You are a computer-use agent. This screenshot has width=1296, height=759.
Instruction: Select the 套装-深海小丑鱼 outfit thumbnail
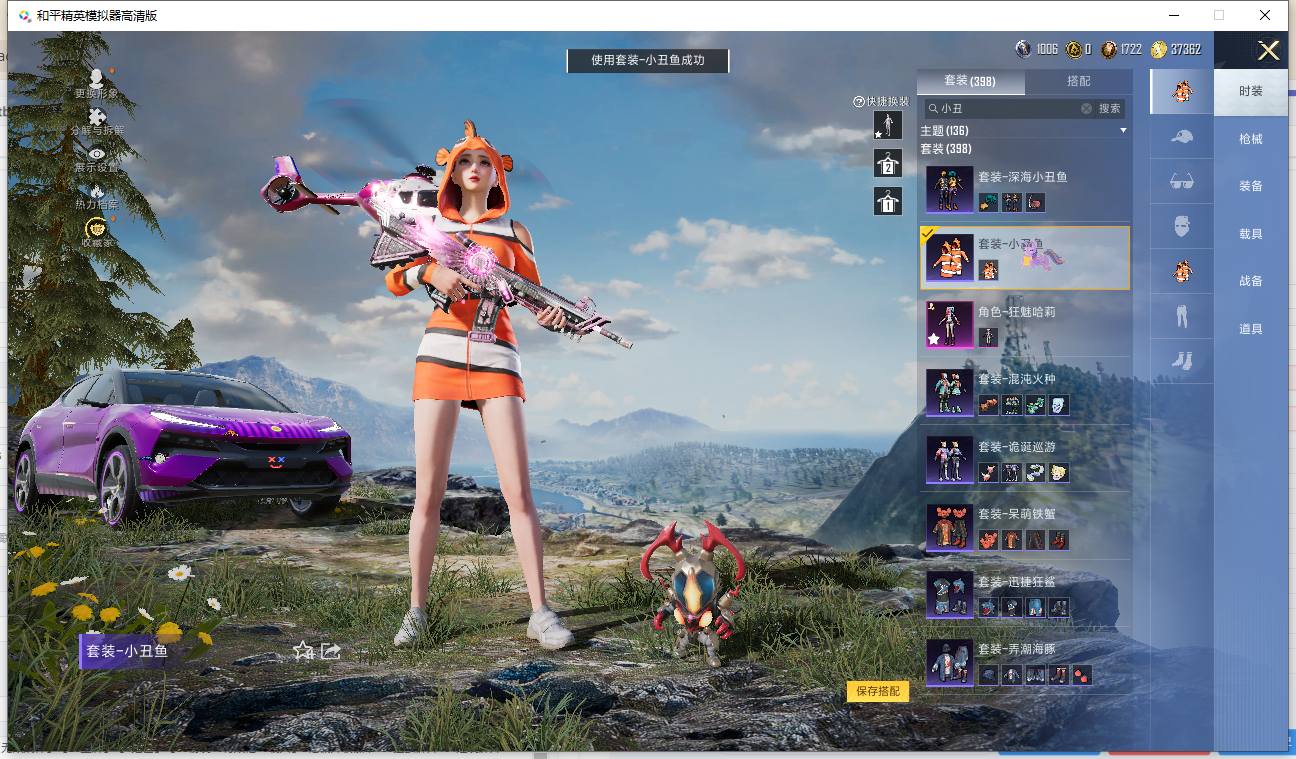click(950, 190)
